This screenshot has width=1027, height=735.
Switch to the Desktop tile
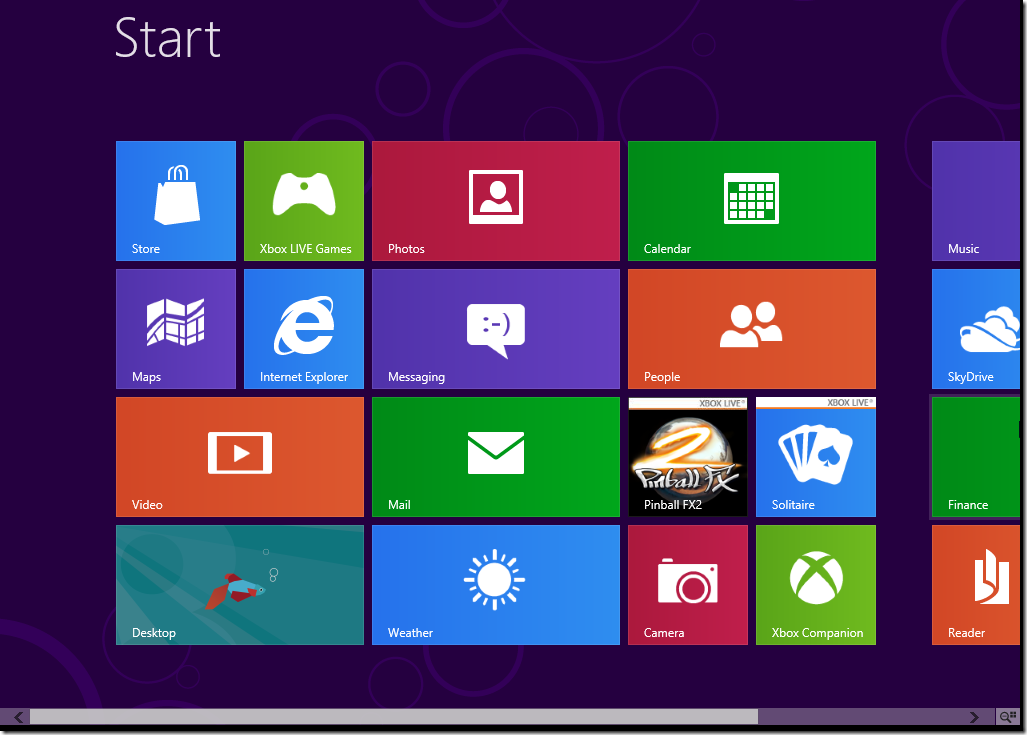tap(240, 585)
